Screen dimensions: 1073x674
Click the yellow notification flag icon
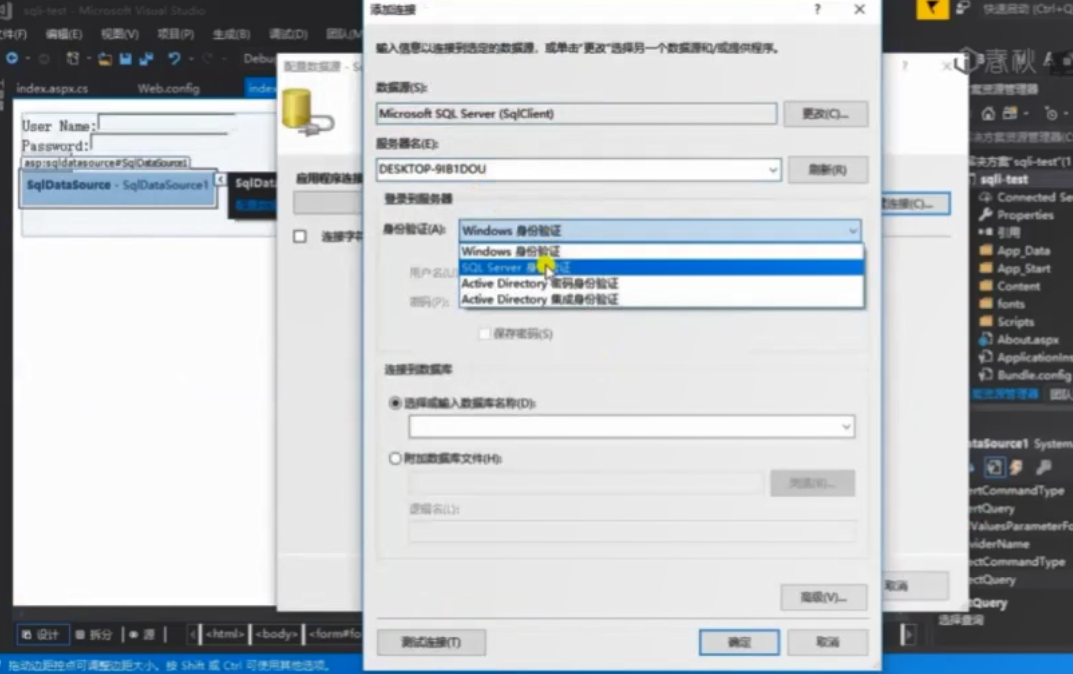click(932, 9)
